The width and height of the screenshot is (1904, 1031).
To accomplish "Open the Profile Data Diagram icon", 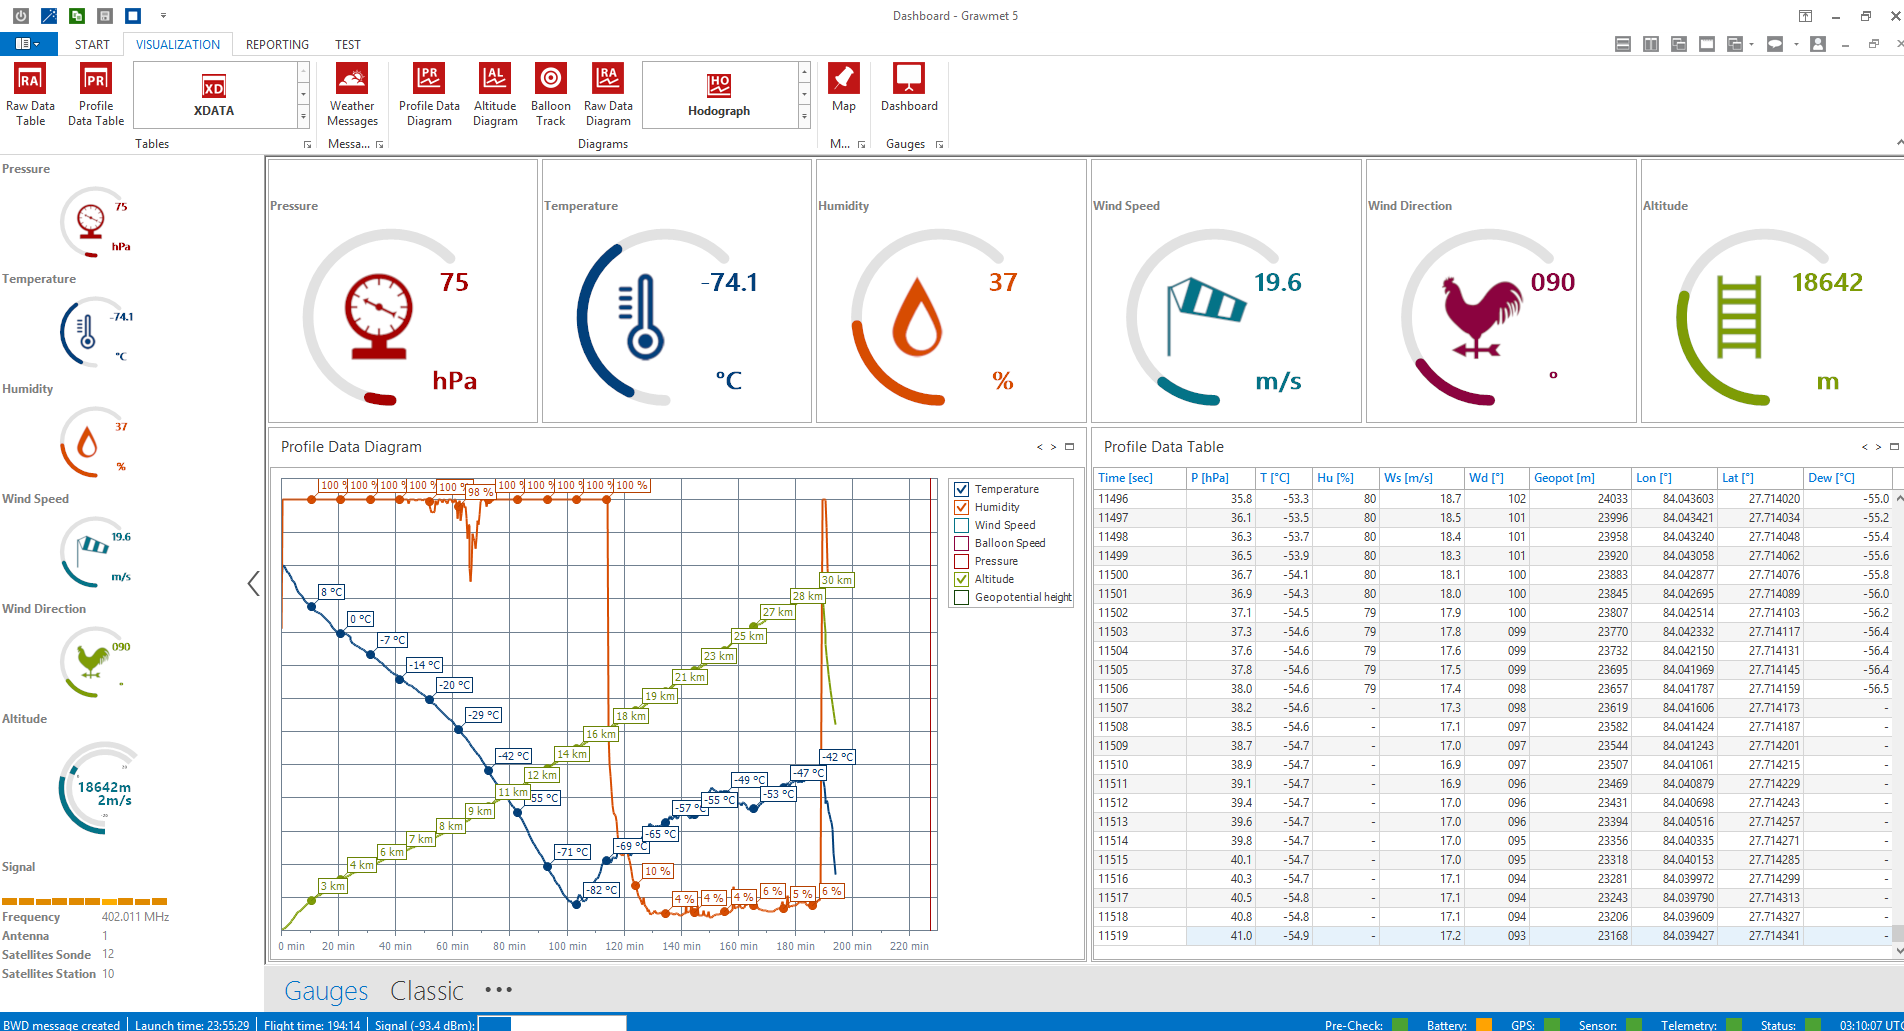I will point(429,94).
